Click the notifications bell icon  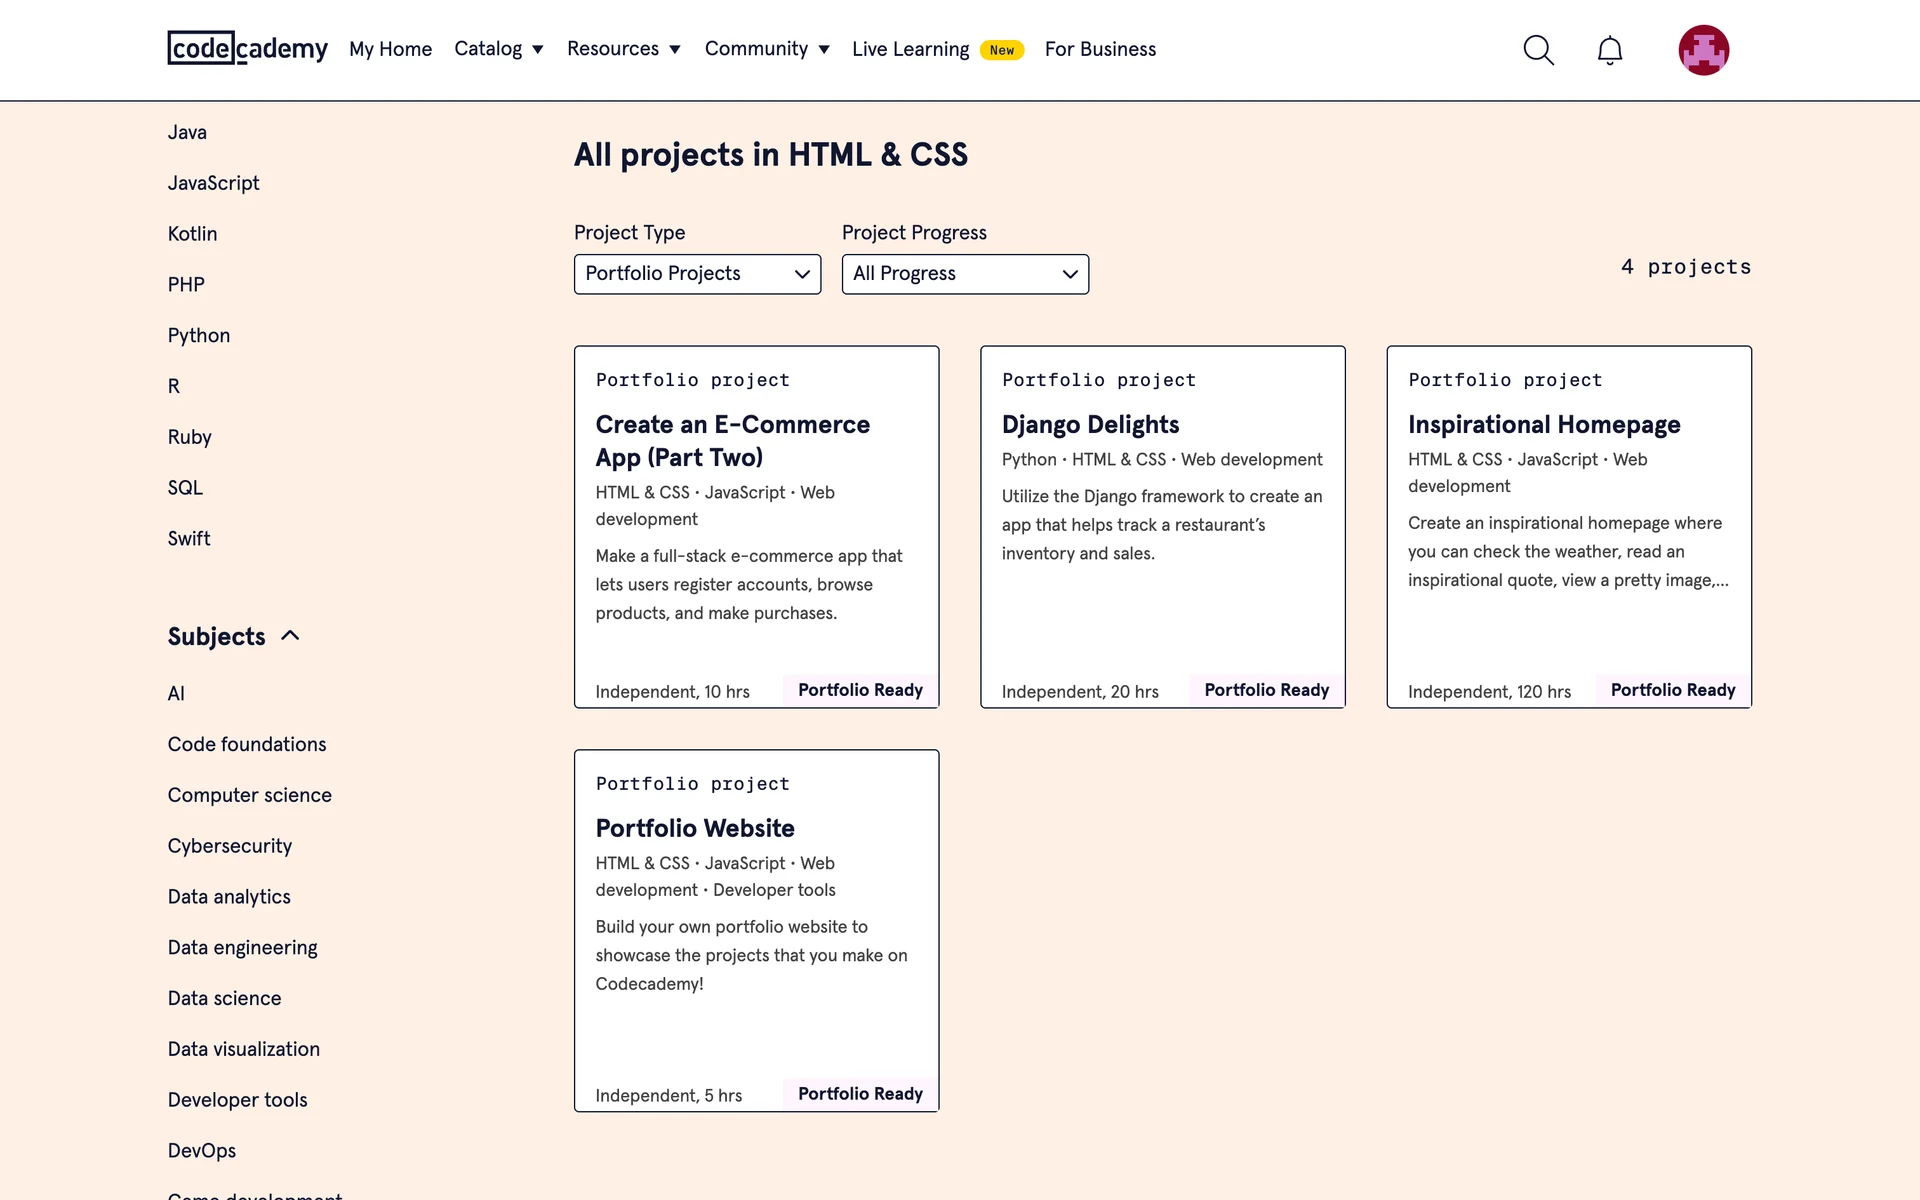[1609, 50]
